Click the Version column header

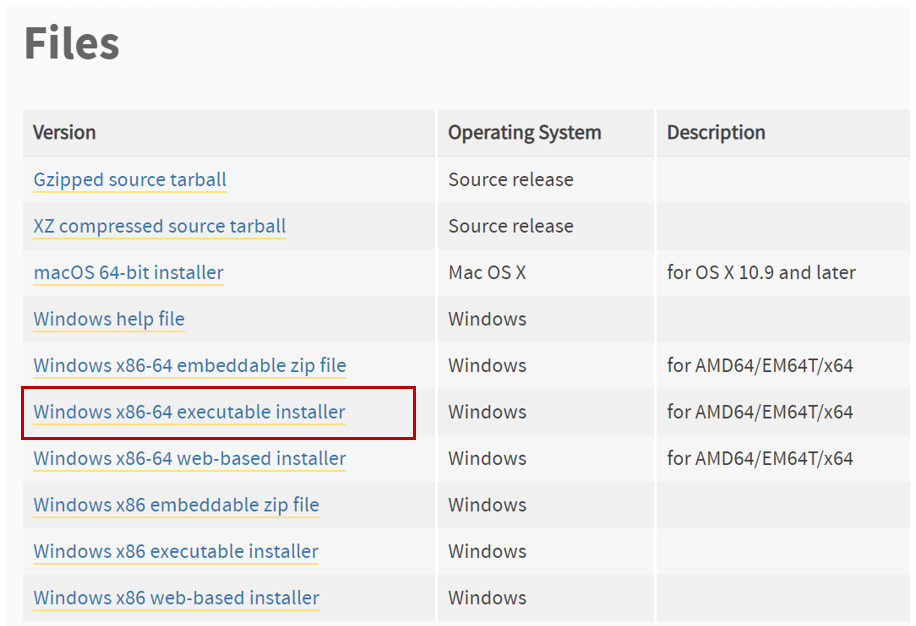coord(64,133)
